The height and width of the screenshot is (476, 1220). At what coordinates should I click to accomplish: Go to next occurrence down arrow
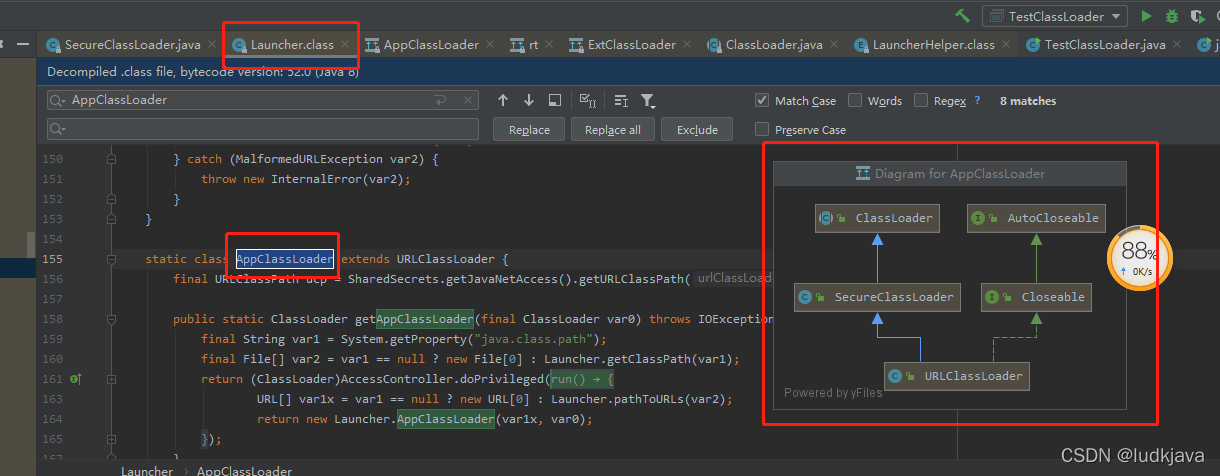(528, 100)
